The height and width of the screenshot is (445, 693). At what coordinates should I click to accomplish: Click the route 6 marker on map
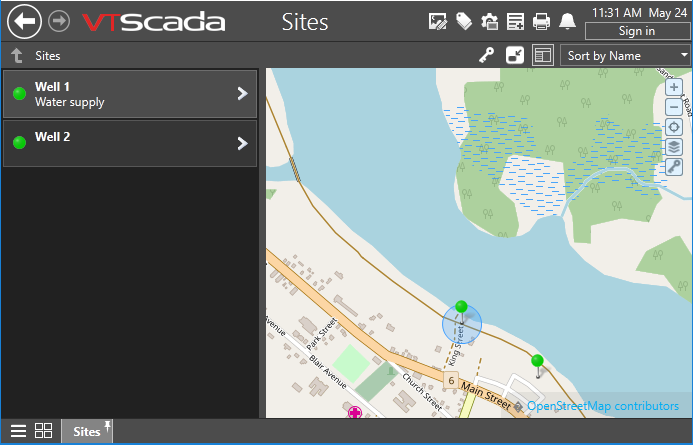[x=451, y=380]
